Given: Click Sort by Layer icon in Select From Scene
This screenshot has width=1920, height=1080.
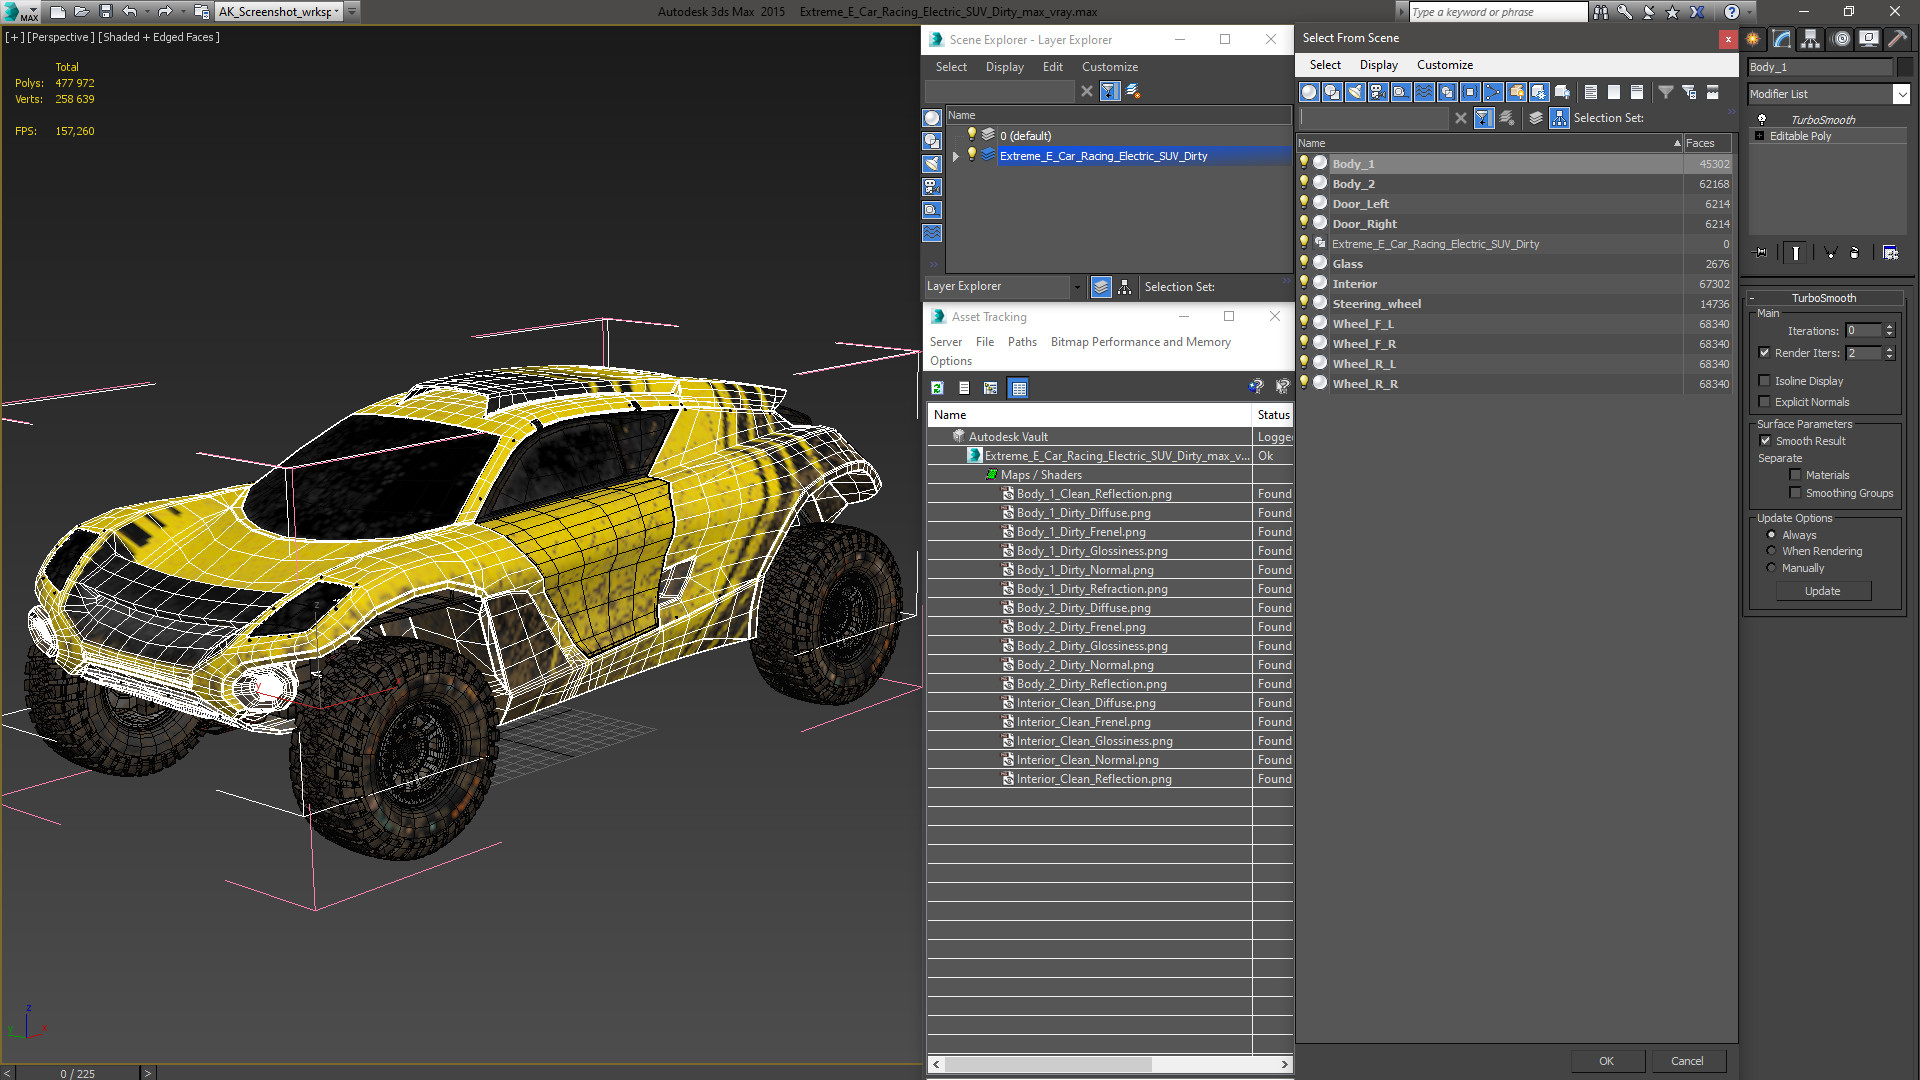Looking at the screenshot, I should coord(1536,118).
